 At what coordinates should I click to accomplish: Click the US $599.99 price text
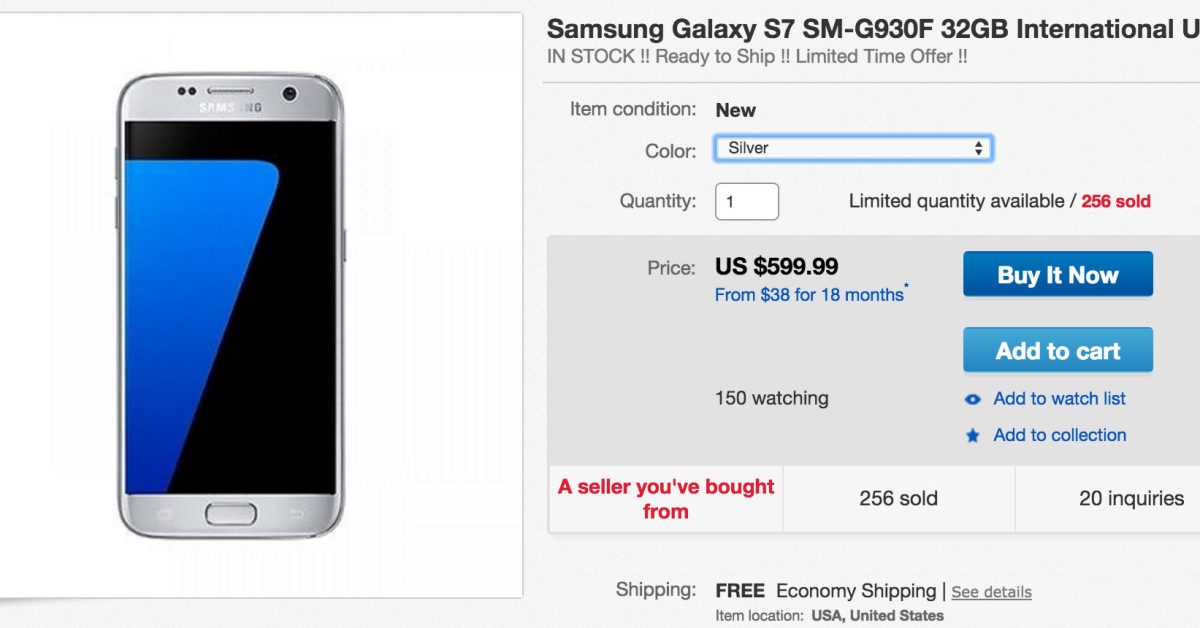777,267
